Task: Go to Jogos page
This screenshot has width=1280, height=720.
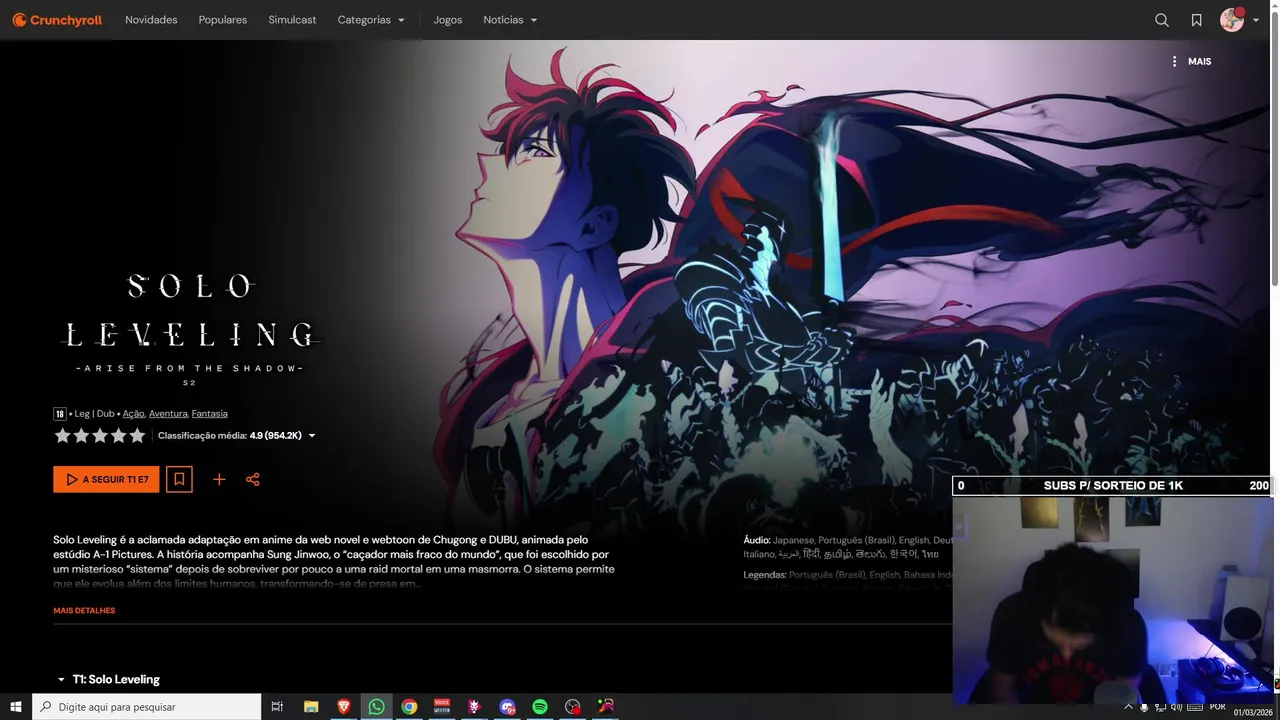Action: pos(448,20)
